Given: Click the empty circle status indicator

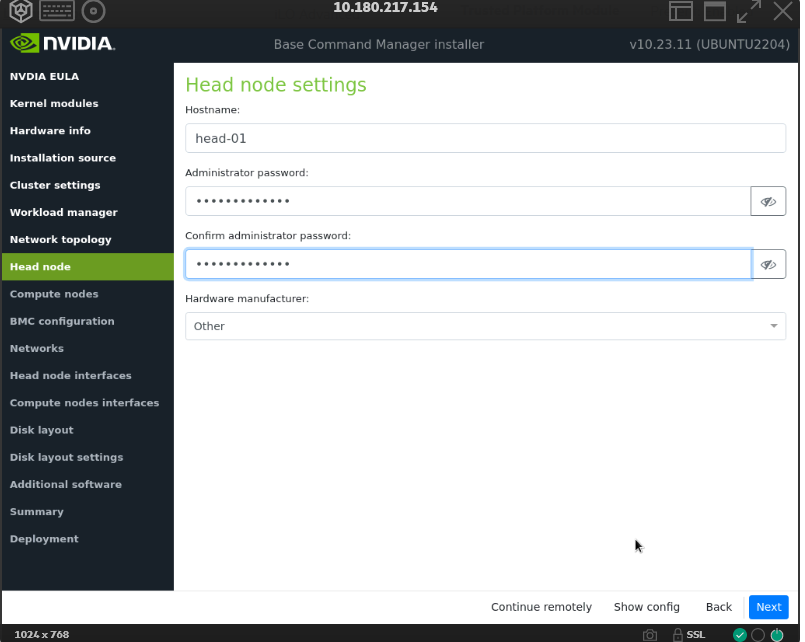Looking at the screenshot, I should pyautogui.click(x=758, y=634).
